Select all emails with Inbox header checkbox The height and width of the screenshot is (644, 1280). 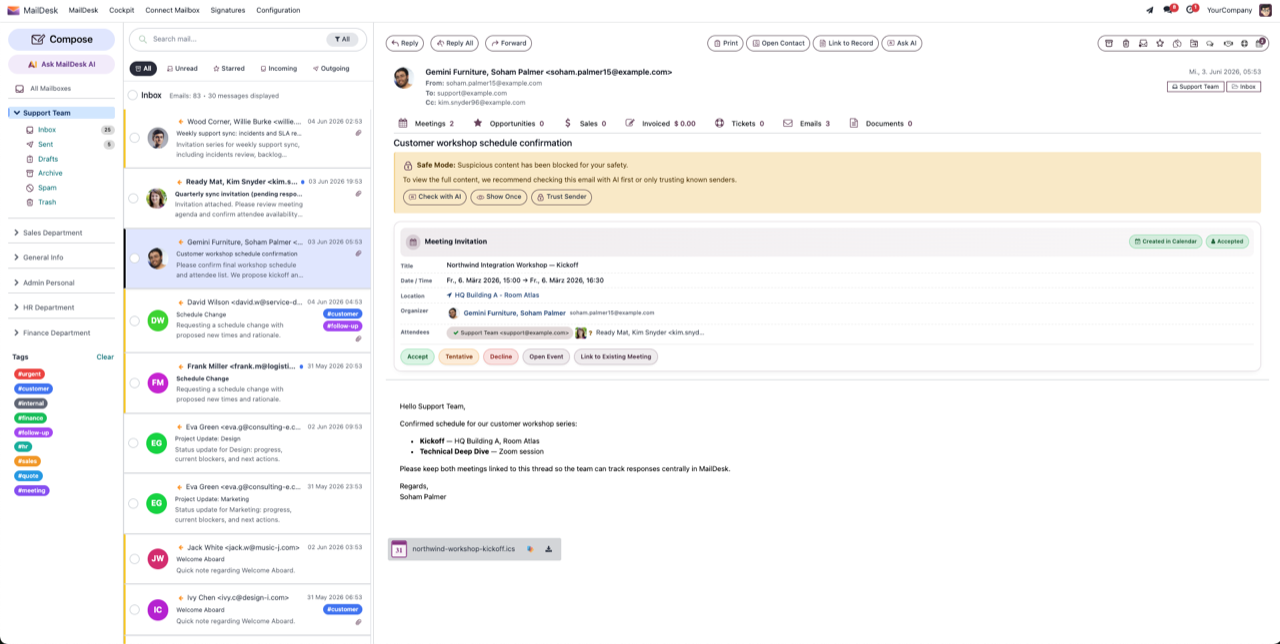pos(133,95)
